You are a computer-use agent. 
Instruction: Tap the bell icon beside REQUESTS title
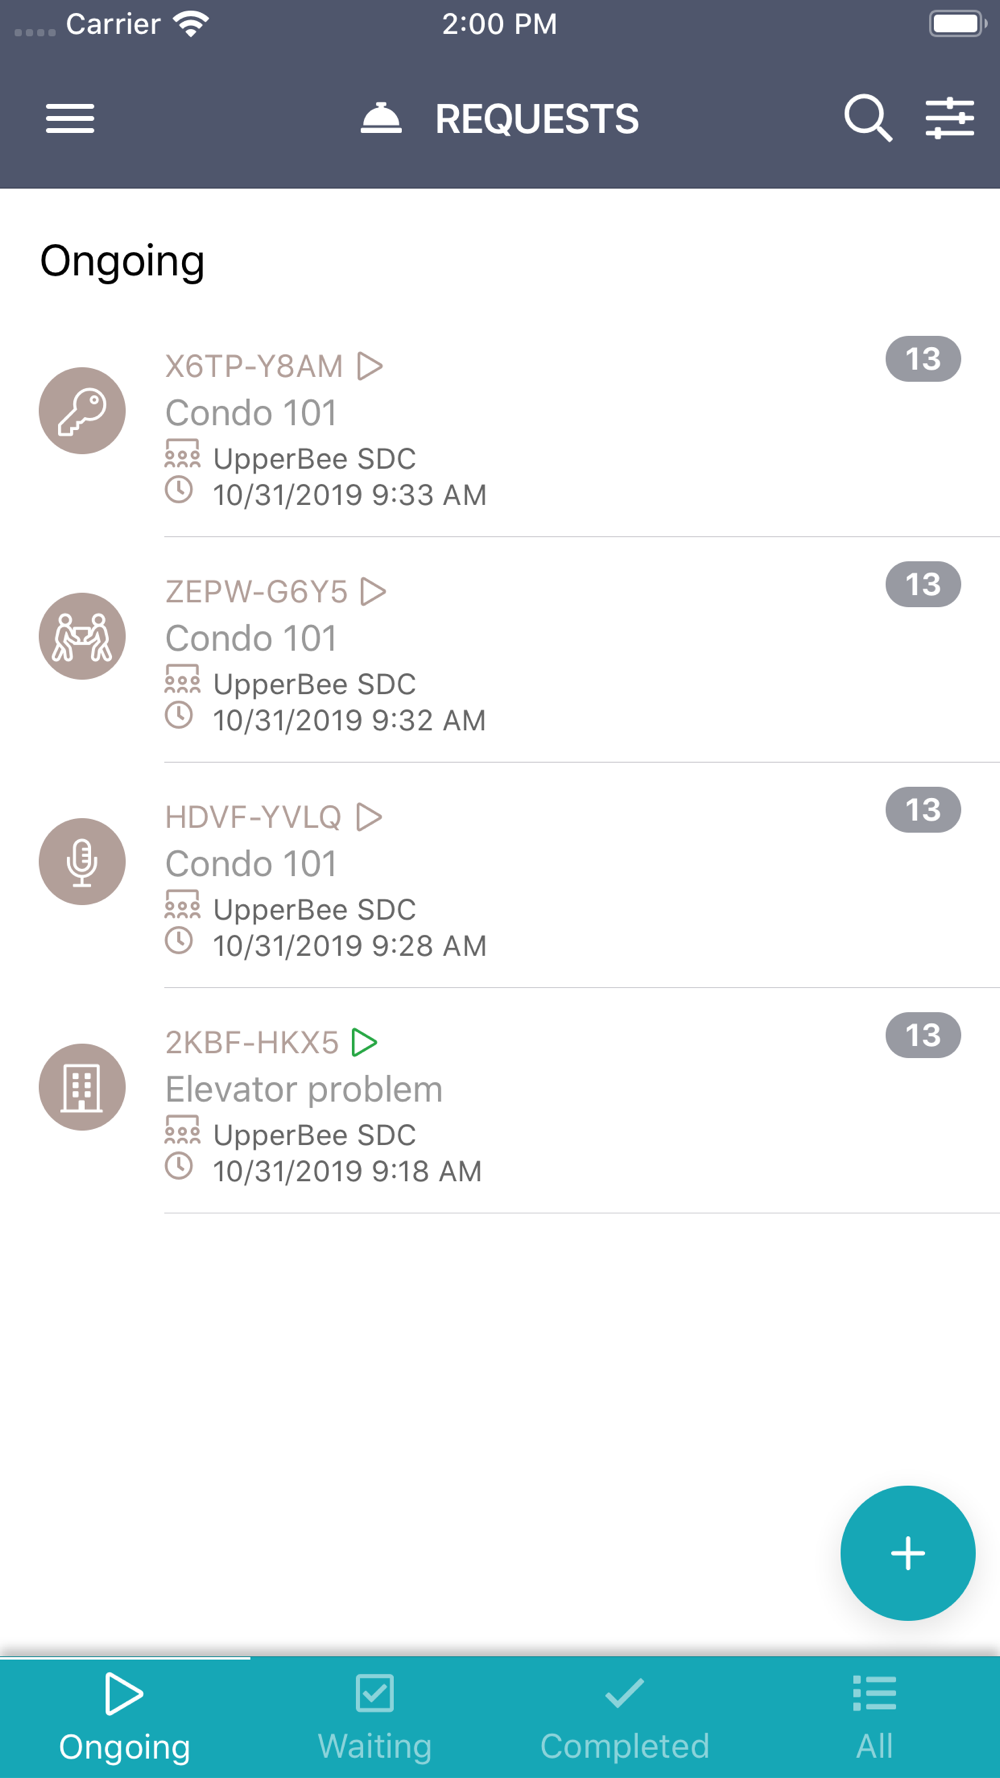coord(381,119)
